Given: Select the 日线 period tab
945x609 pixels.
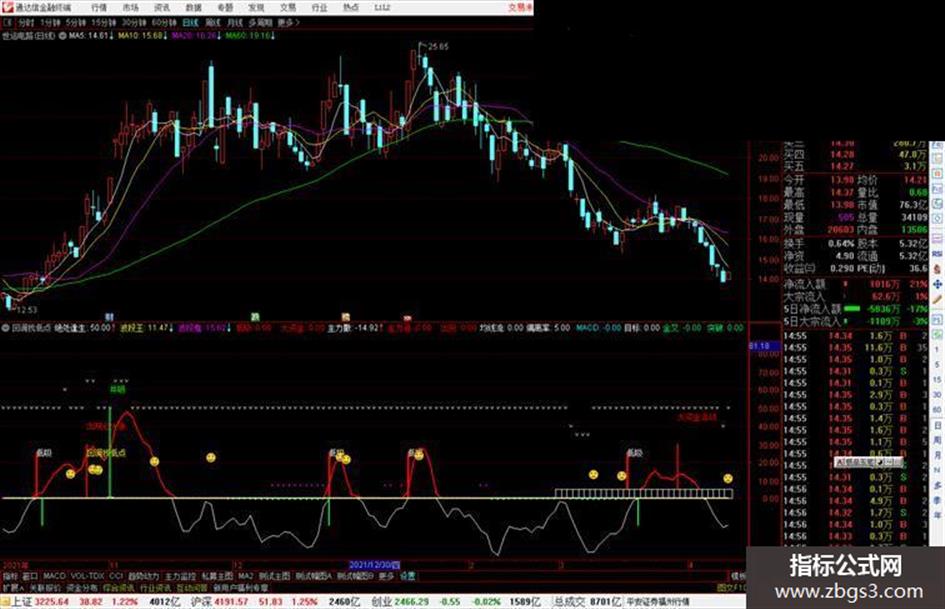Looking at the screenshot, I should coord(190,23).
